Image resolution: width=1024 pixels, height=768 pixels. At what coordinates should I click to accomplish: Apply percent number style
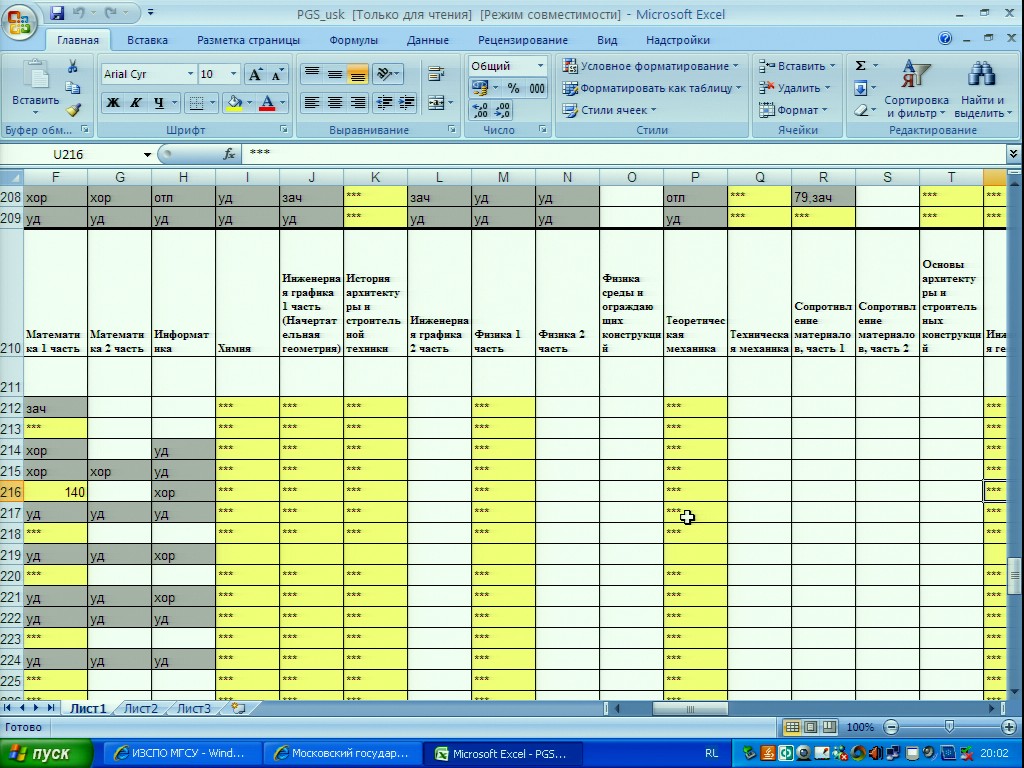513,88
